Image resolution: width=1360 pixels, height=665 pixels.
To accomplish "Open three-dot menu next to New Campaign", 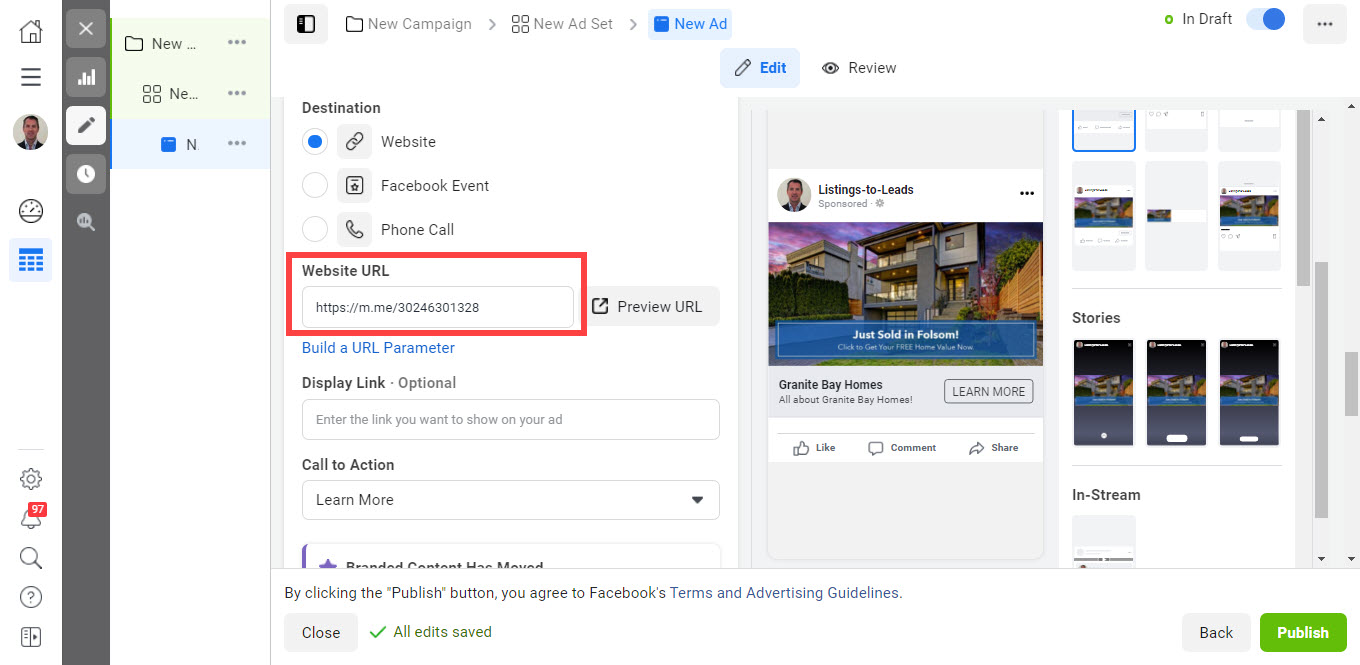I will [236, 43].
